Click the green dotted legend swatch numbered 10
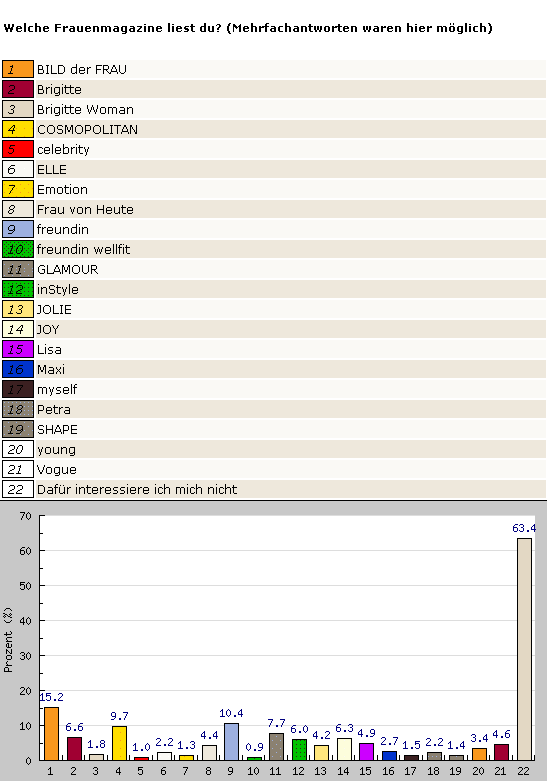547x781 pixels. (x=18, y=249)
